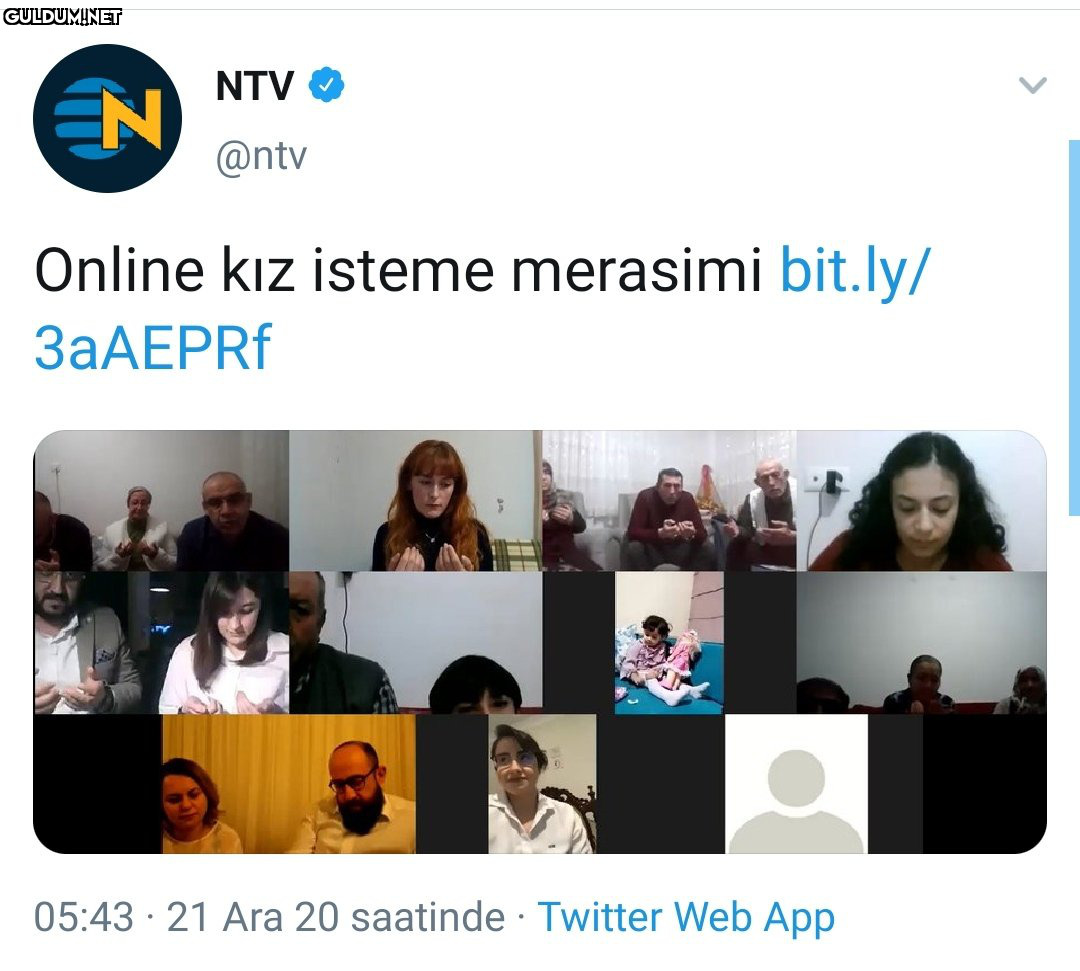
Task: Select the elderly couple video tile top left
Action: [161, 501]
